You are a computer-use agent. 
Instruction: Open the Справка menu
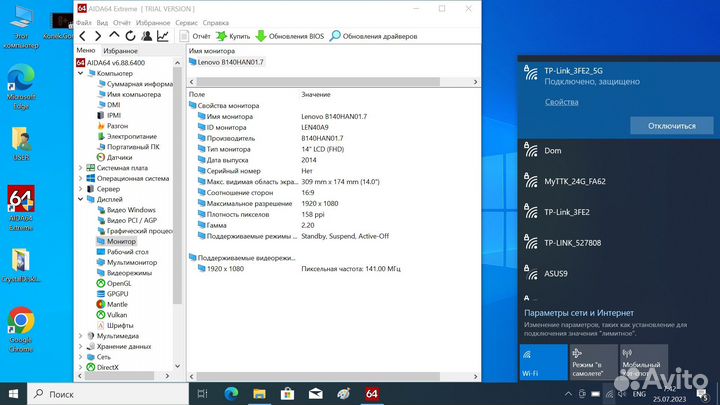tap(215, 22)
